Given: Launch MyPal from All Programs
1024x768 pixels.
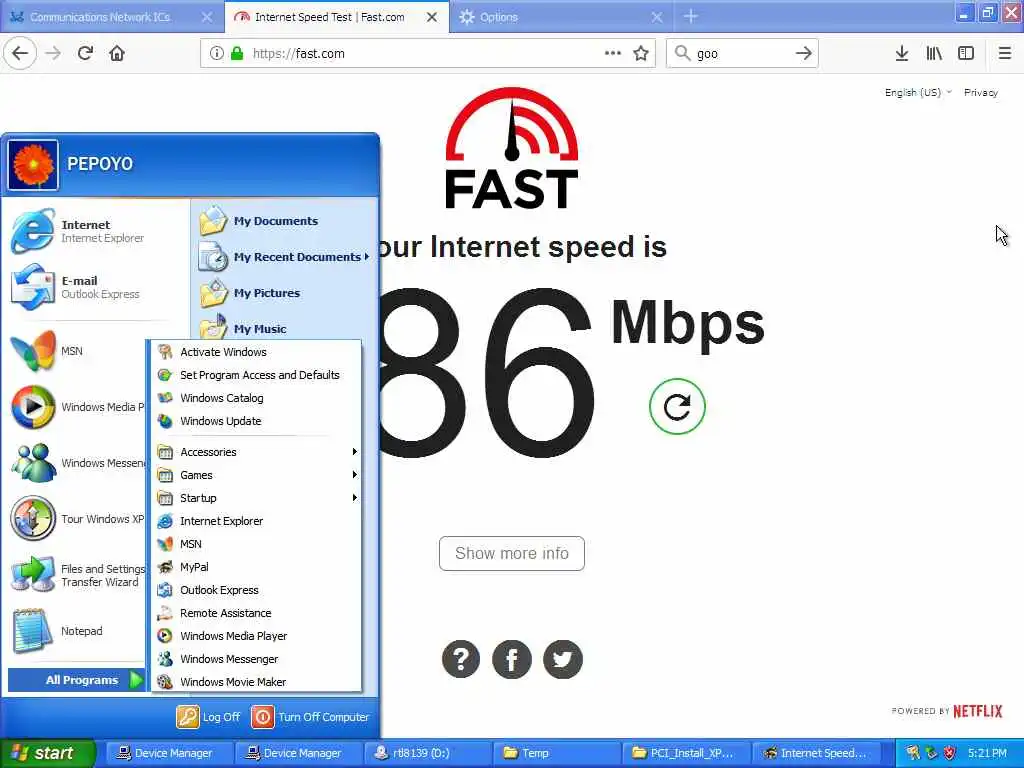Looking at the screenshot, I should pos(257,567).
